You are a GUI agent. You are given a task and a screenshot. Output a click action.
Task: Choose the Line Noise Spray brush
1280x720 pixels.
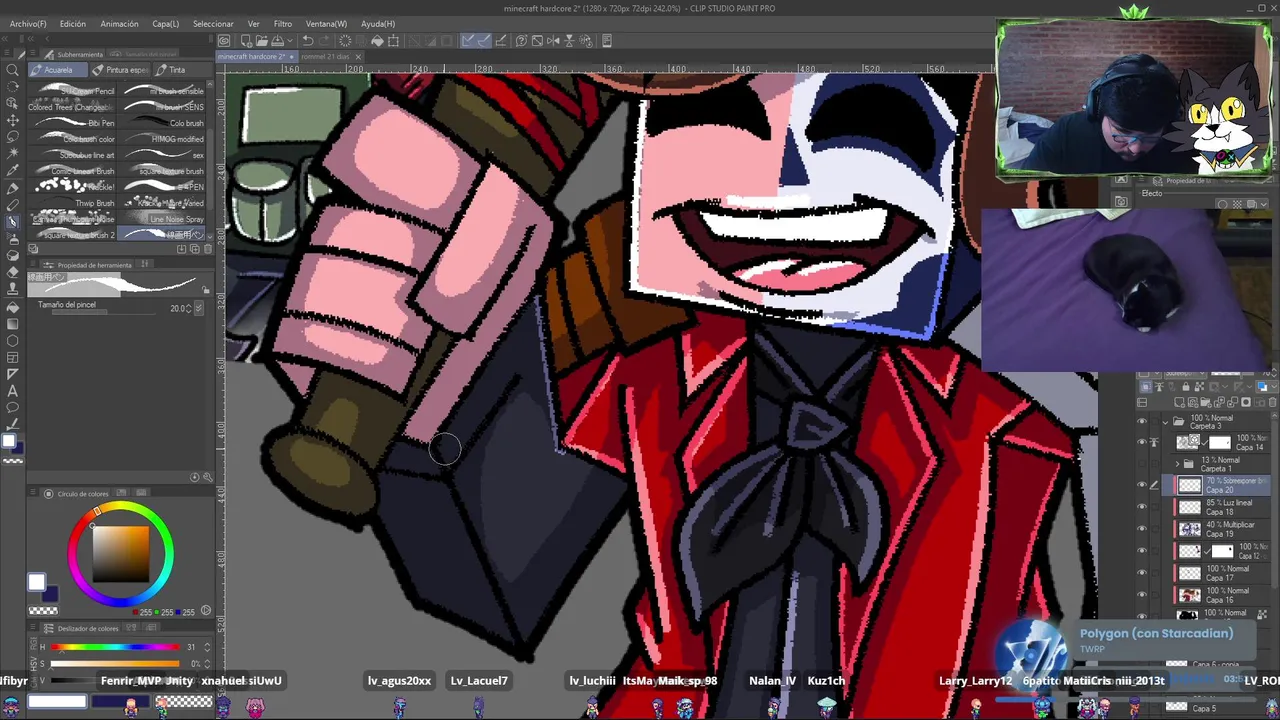point(162,219)
